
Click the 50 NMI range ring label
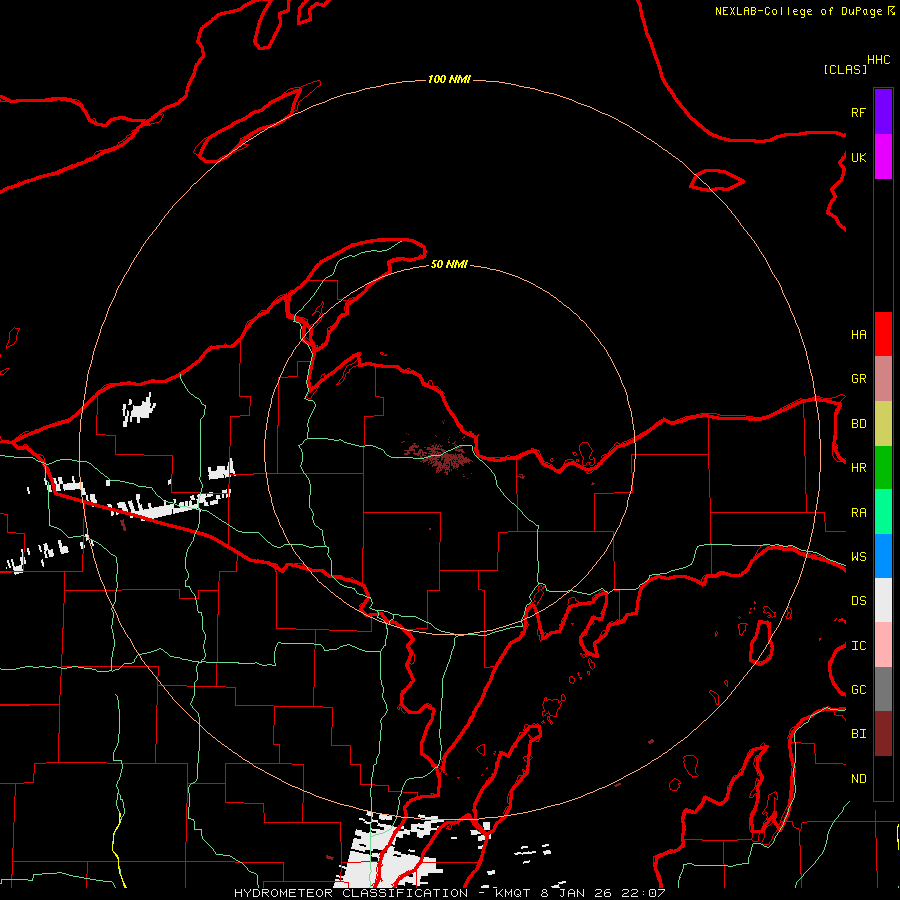[449, 264]
